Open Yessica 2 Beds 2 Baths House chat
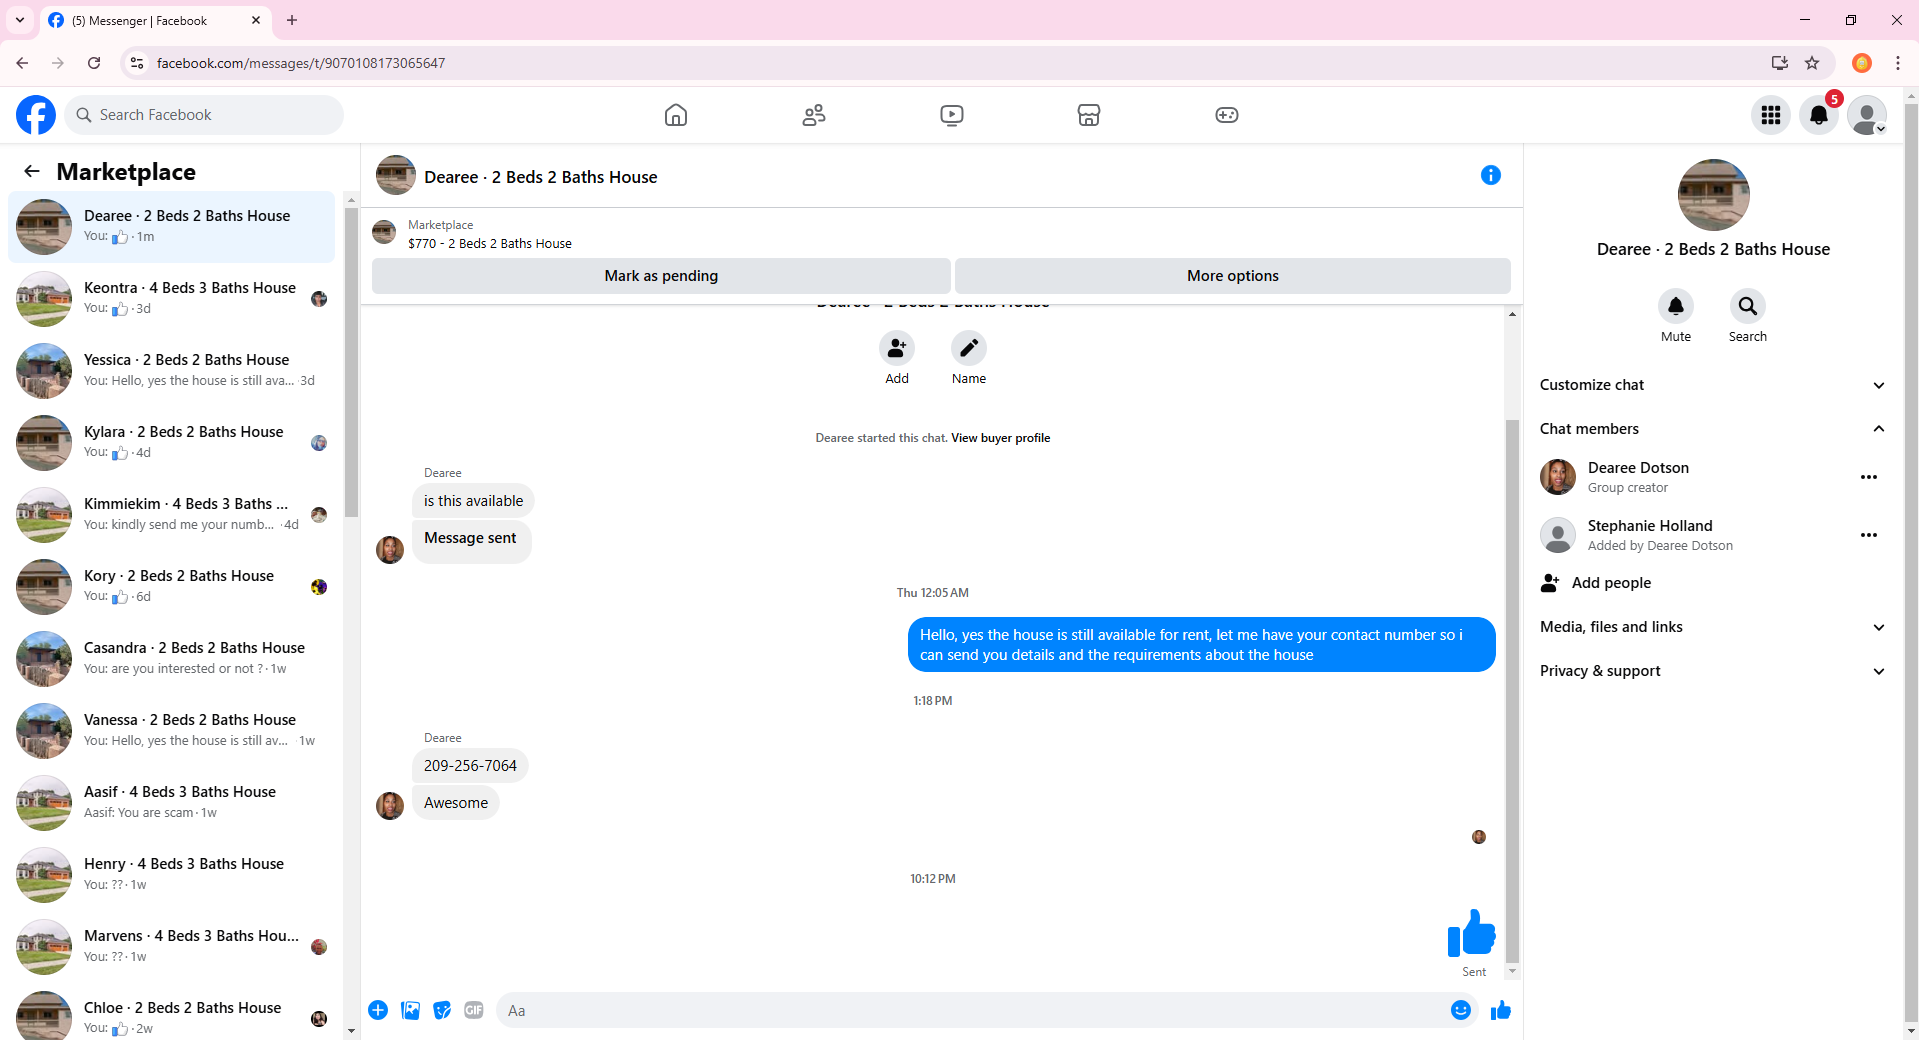 click(172, 371)
